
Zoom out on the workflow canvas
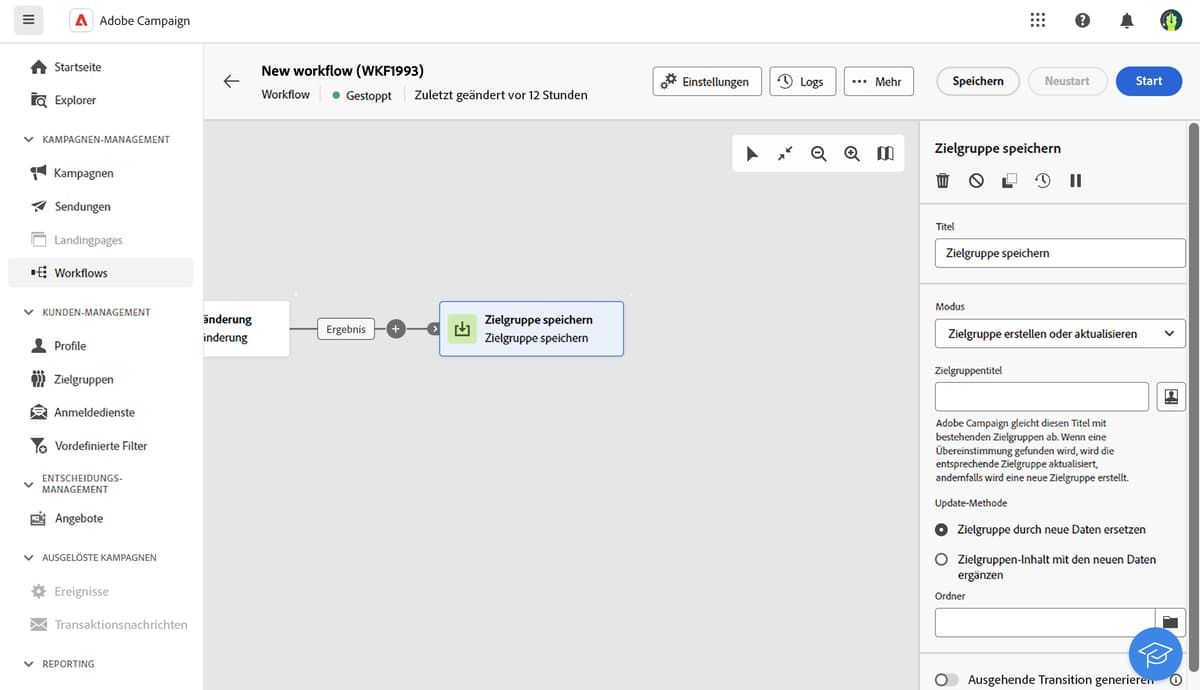[819, 153]
